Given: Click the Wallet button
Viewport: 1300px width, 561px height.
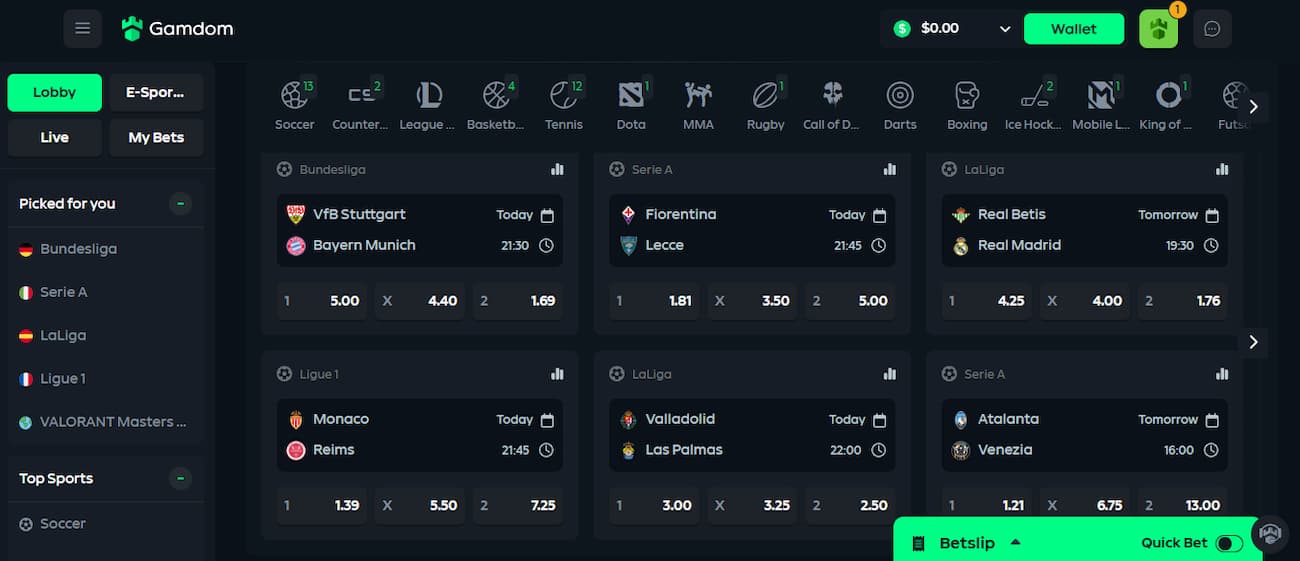Looking at the screenshot, I should pyautogui.click(x=1074, y=29).
